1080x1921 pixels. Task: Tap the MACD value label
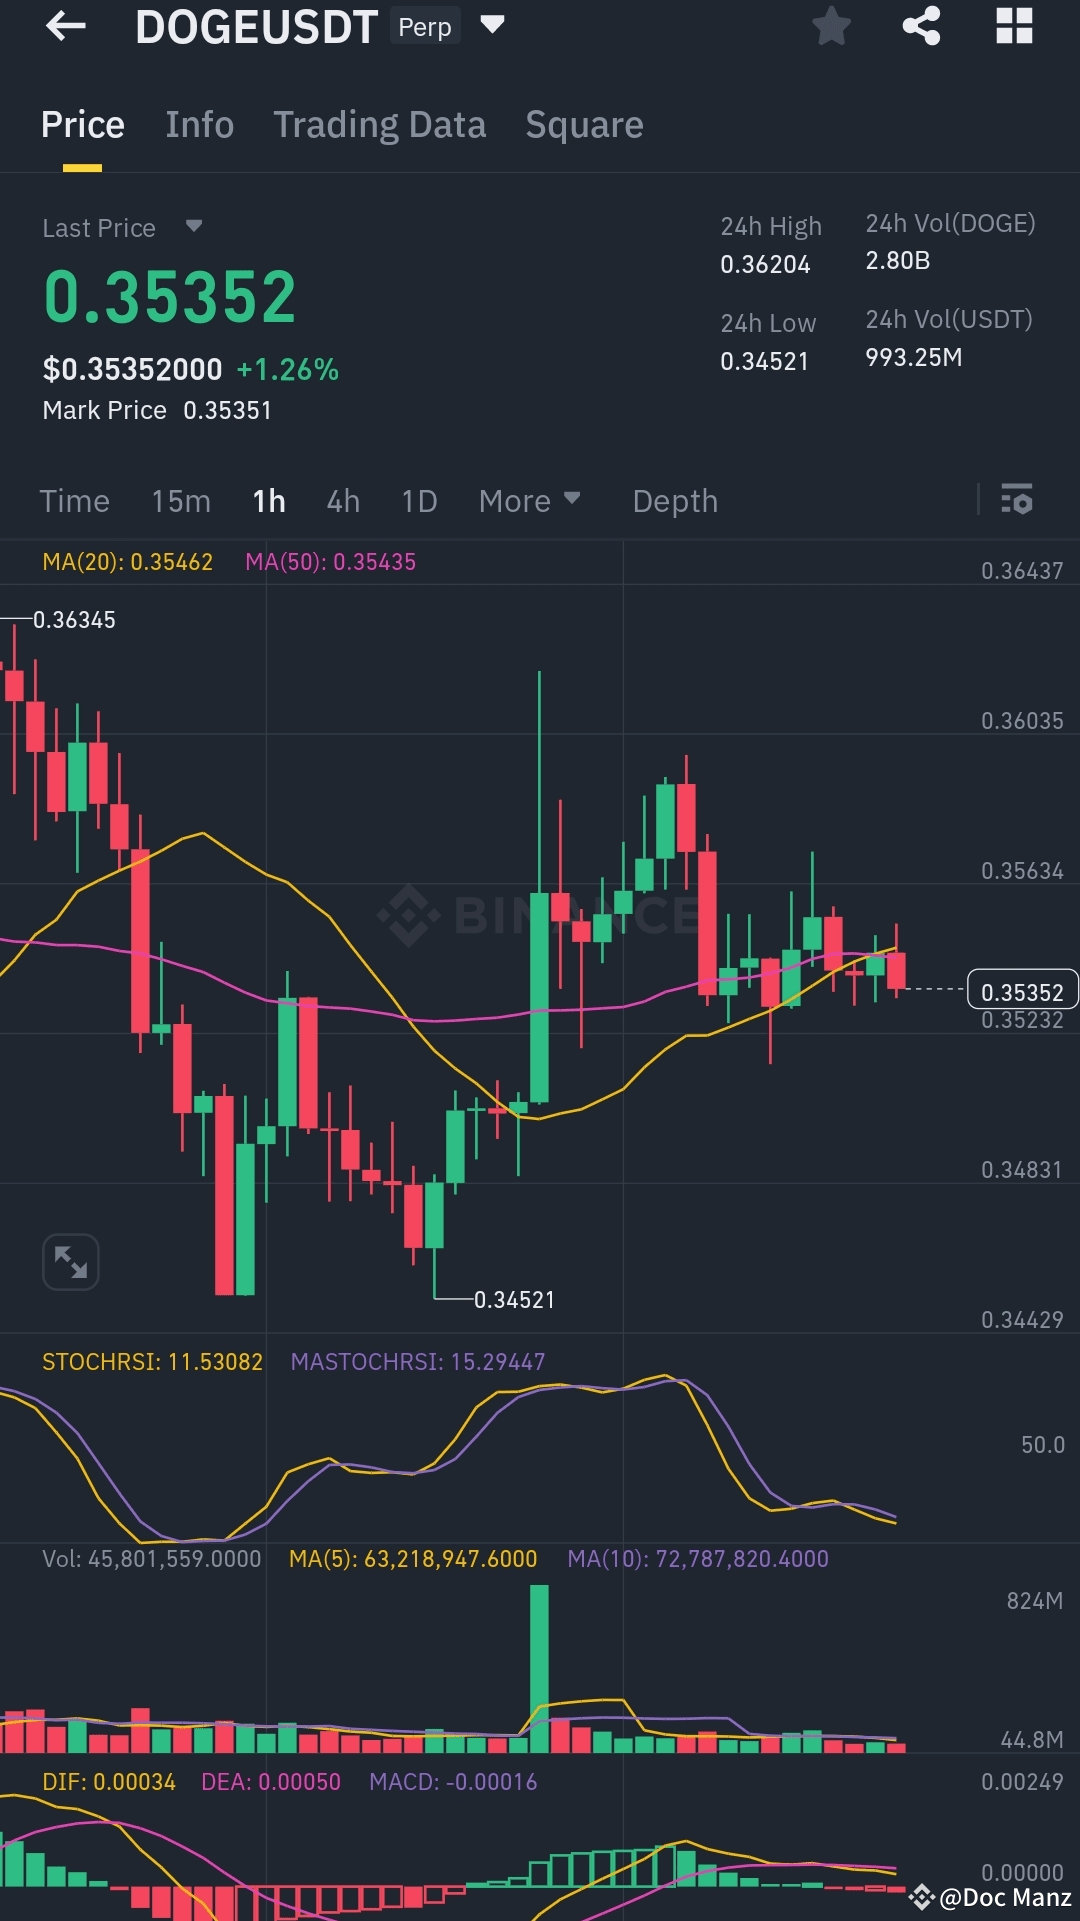452,1781
